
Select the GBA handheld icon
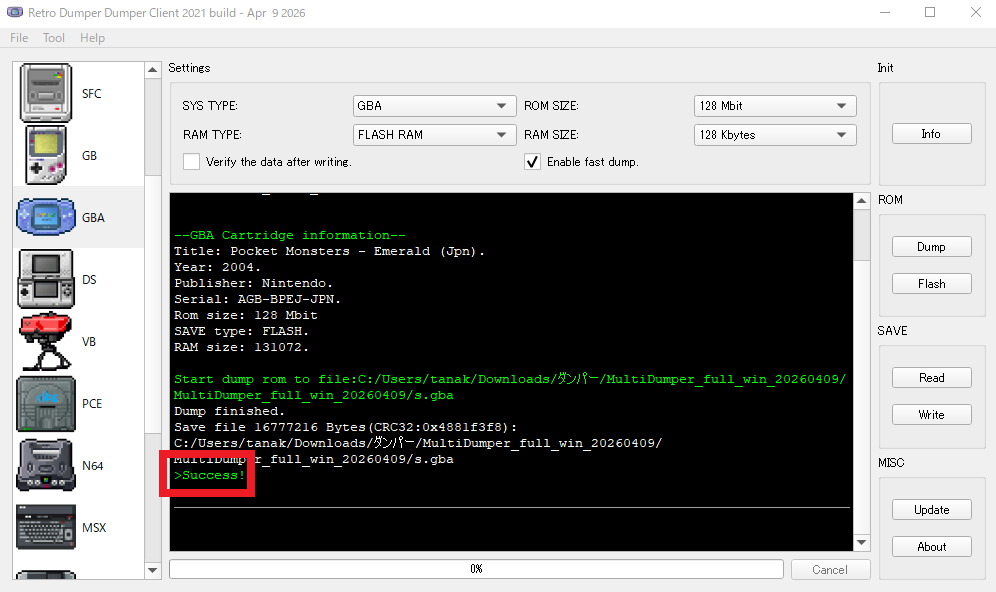tap(46, 217)
